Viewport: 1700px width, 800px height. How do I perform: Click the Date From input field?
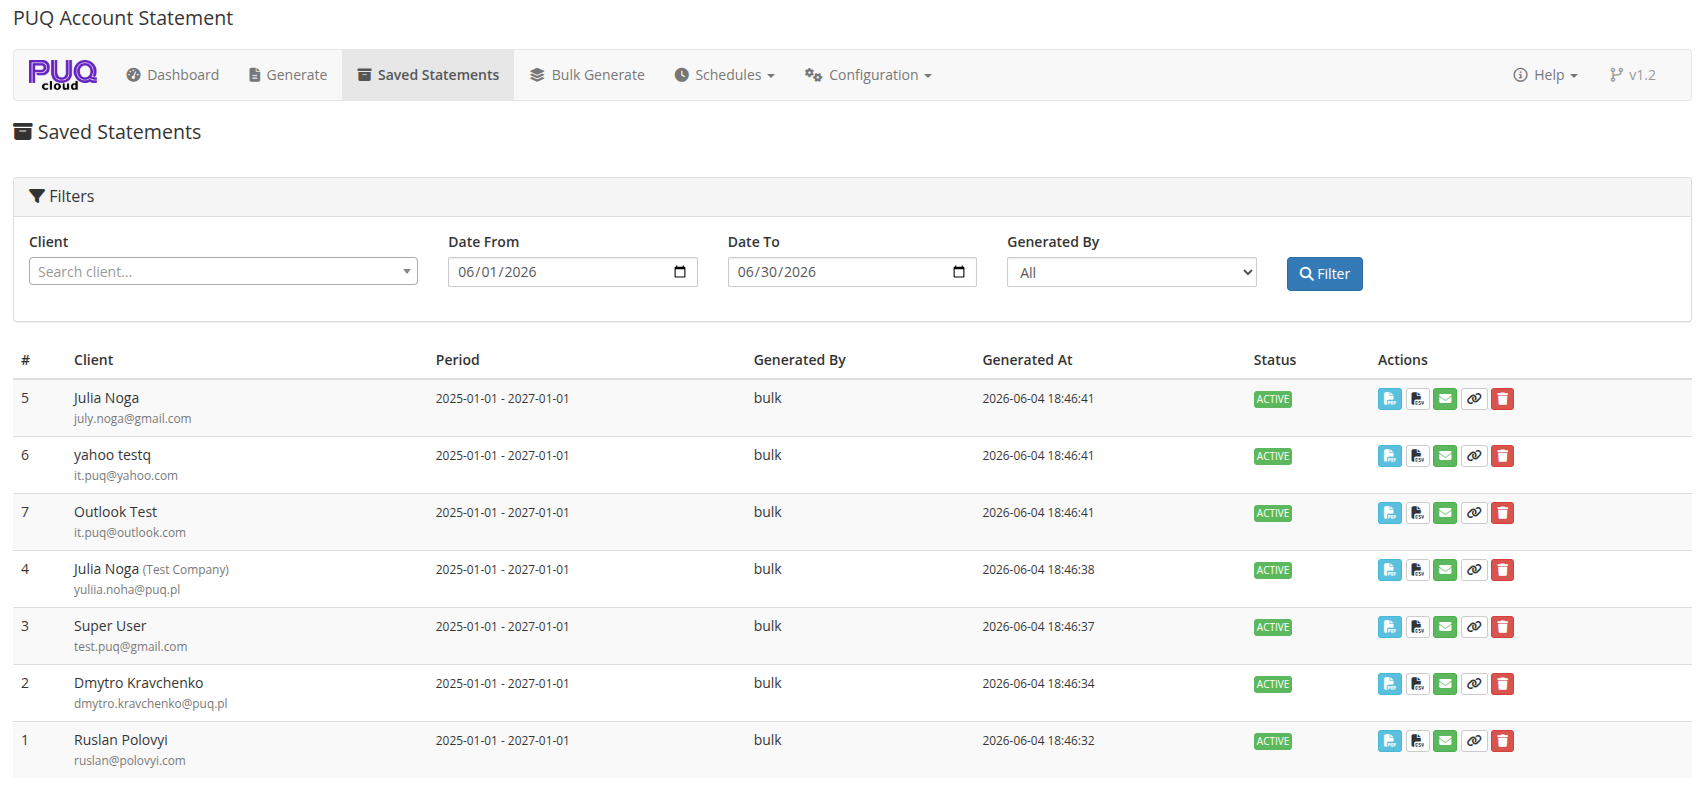572,272
